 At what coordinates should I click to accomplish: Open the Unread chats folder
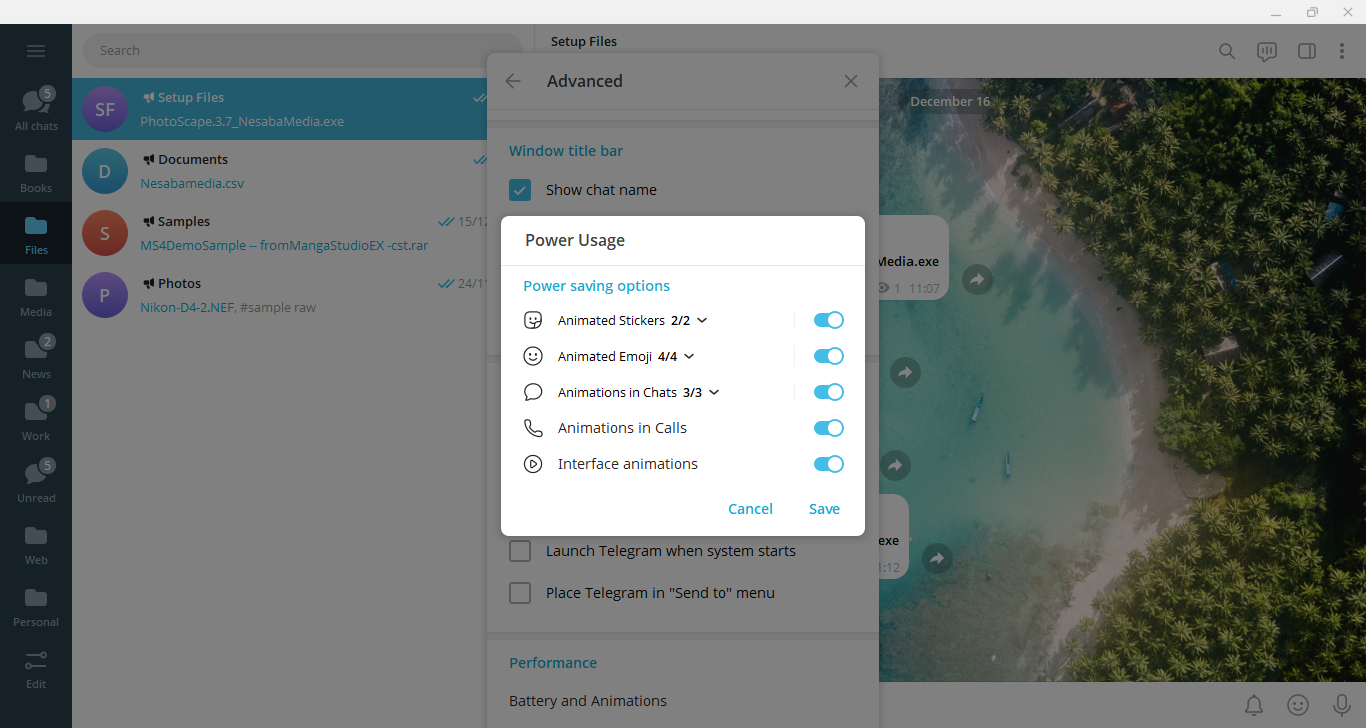click(x=36, y=481)
